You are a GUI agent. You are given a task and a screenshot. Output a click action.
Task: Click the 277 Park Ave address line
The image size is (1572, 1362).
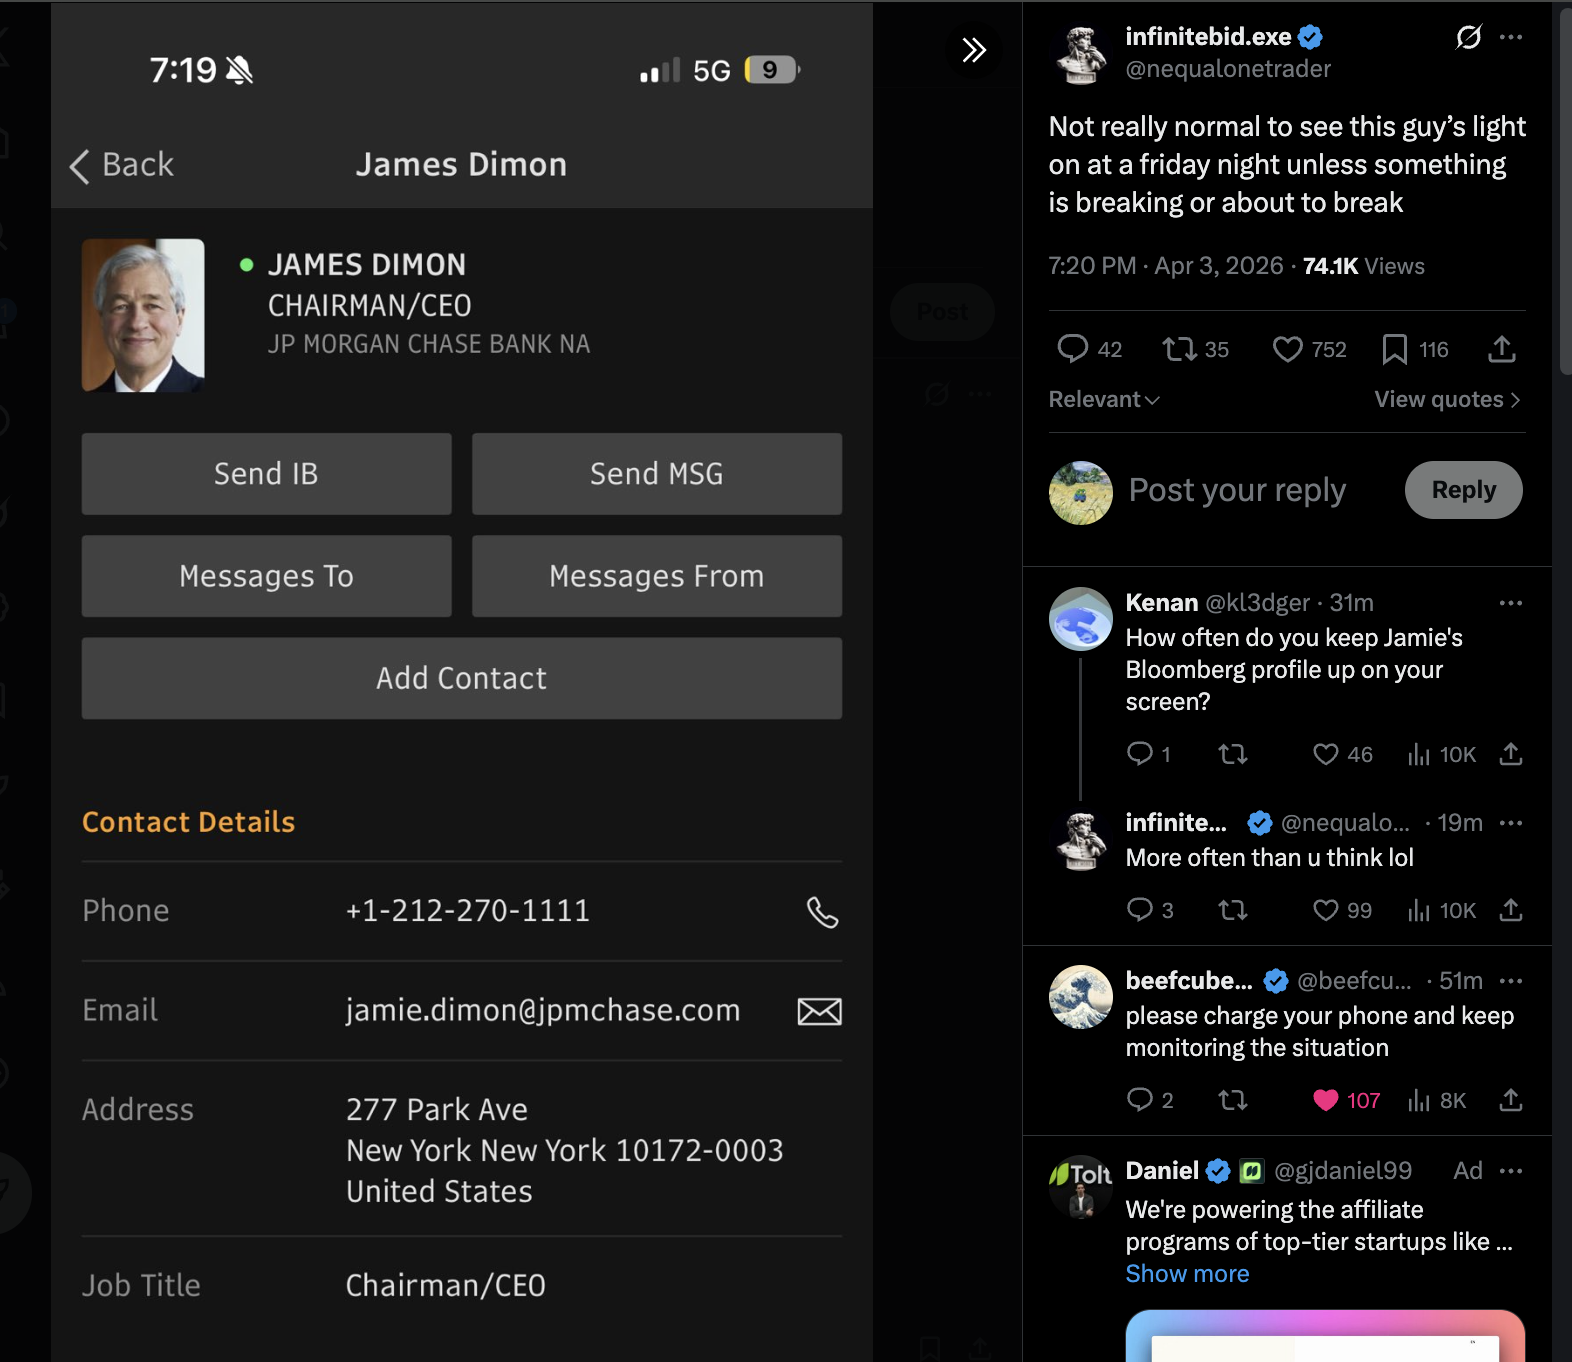[437, 1110]
